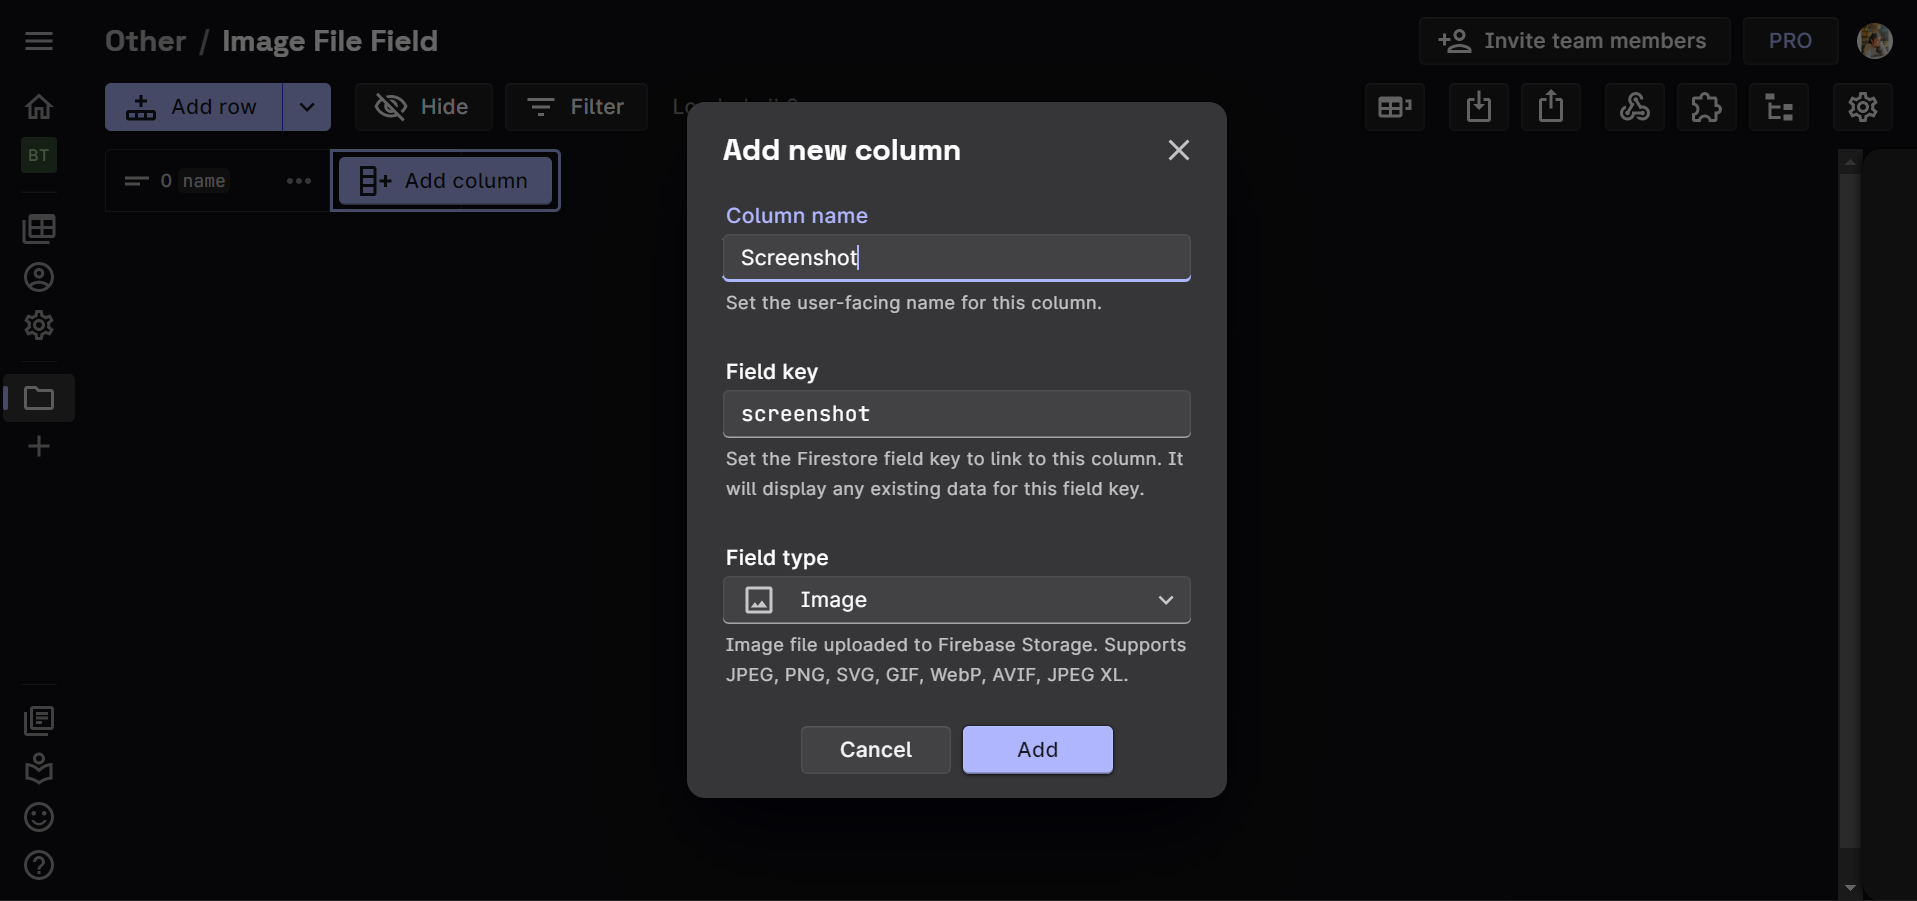Click the home icon in sidebar
The image size is (1917, 901).
coord(39,107)
